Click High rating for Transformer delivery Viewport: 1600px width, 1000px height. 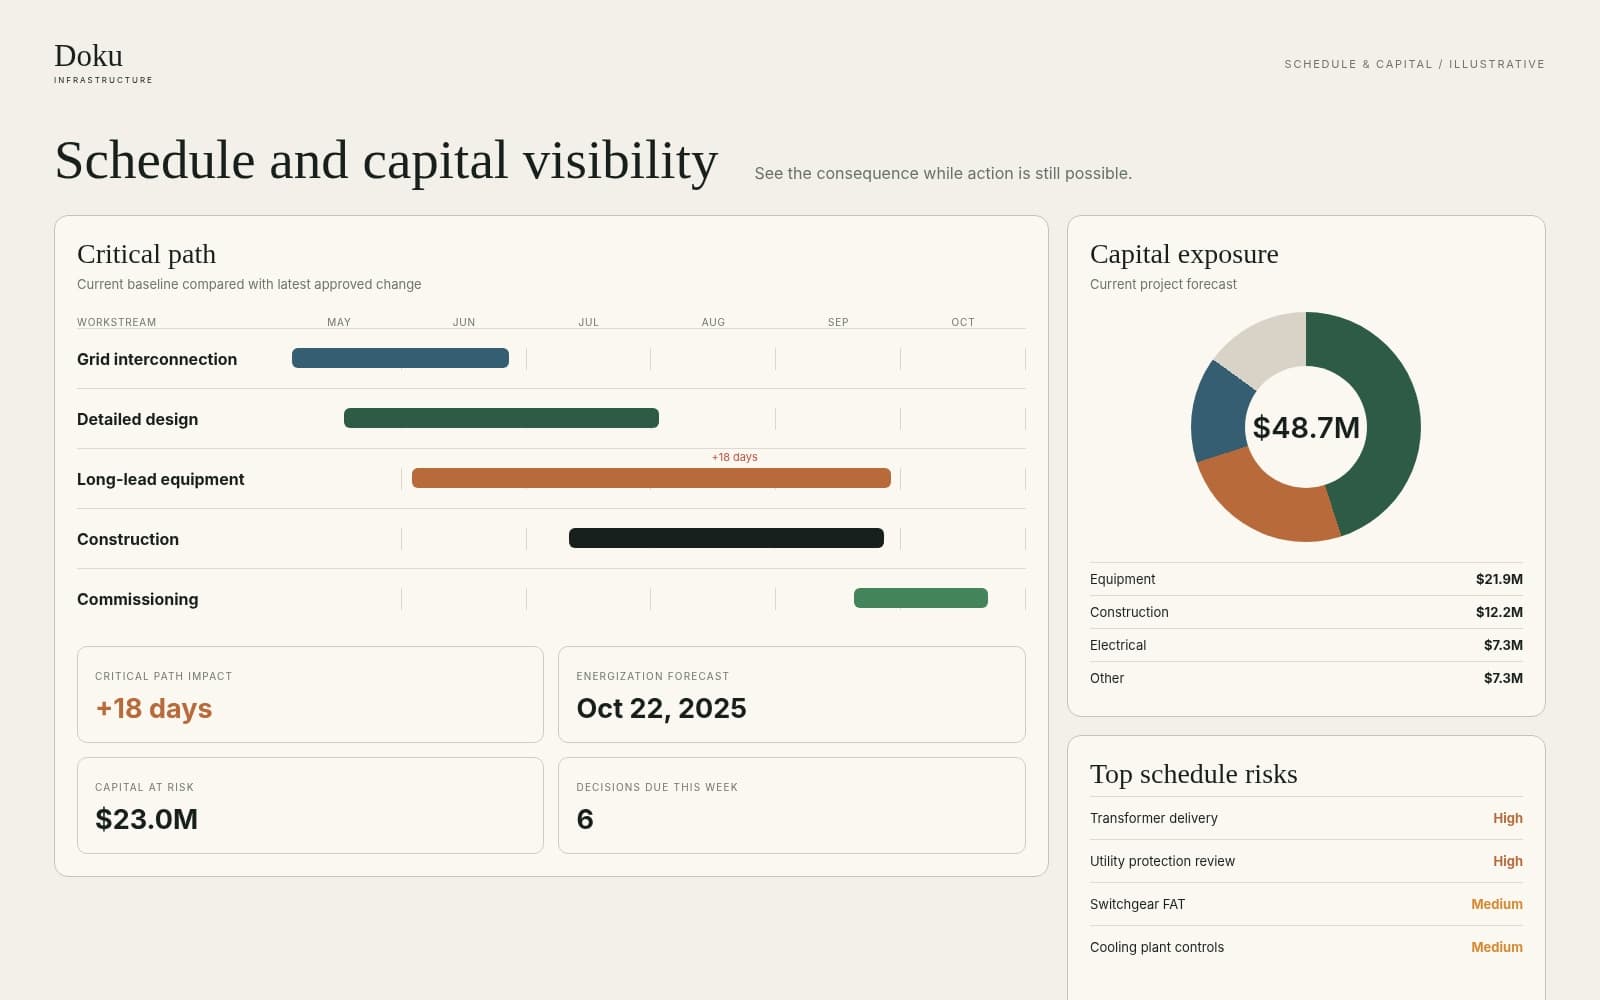1508,818
